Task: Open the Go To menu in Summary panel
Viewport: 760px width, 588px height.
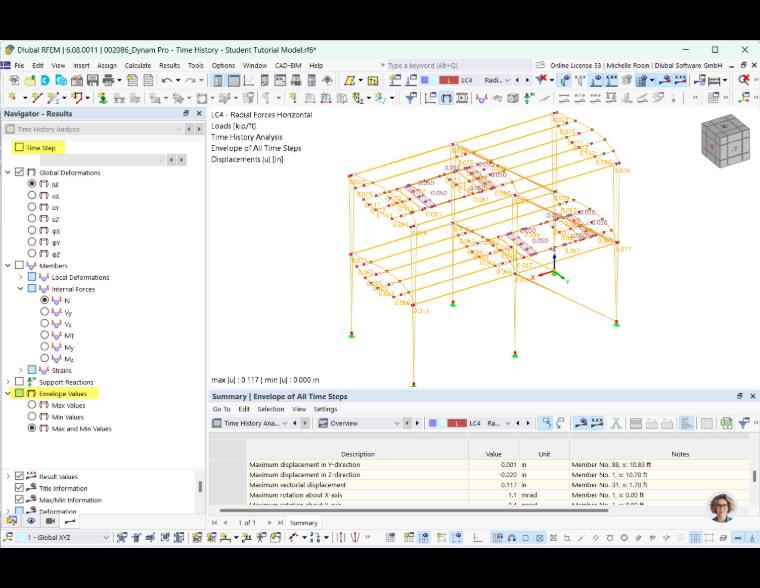Action: (x=222, y=409)
